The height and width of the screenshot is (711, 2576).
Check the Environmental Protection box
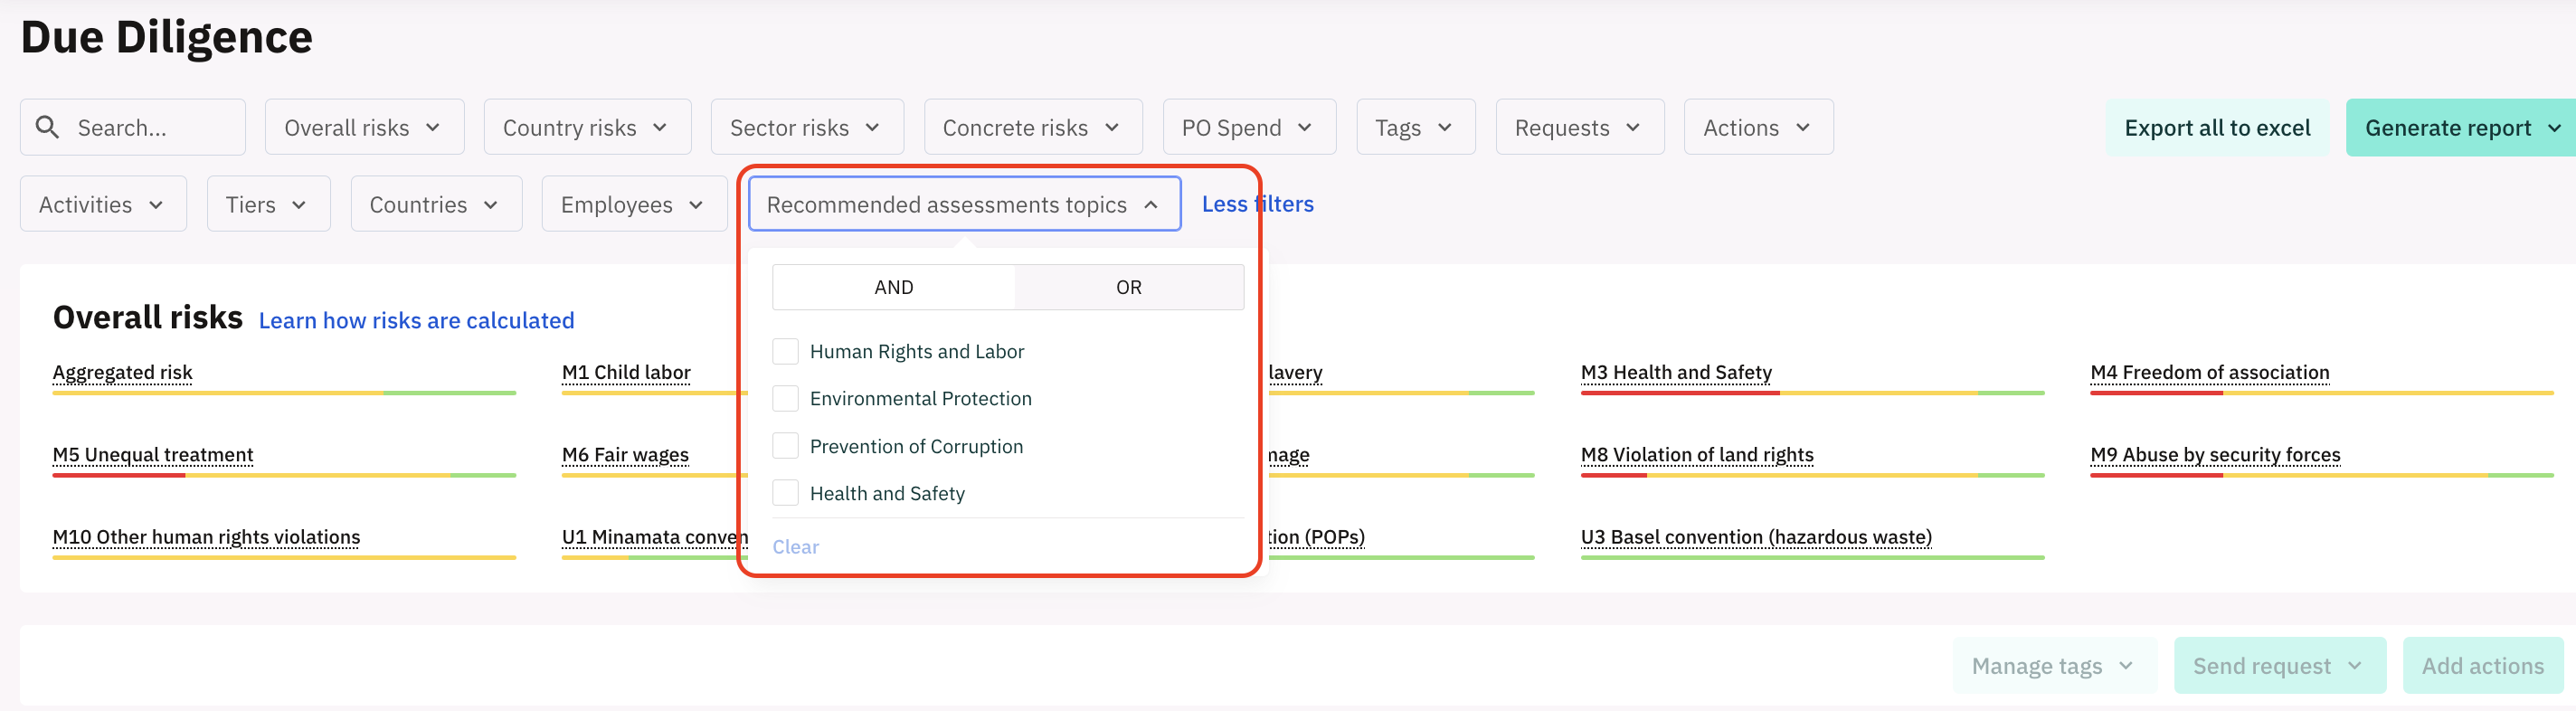tap(786, 398)
